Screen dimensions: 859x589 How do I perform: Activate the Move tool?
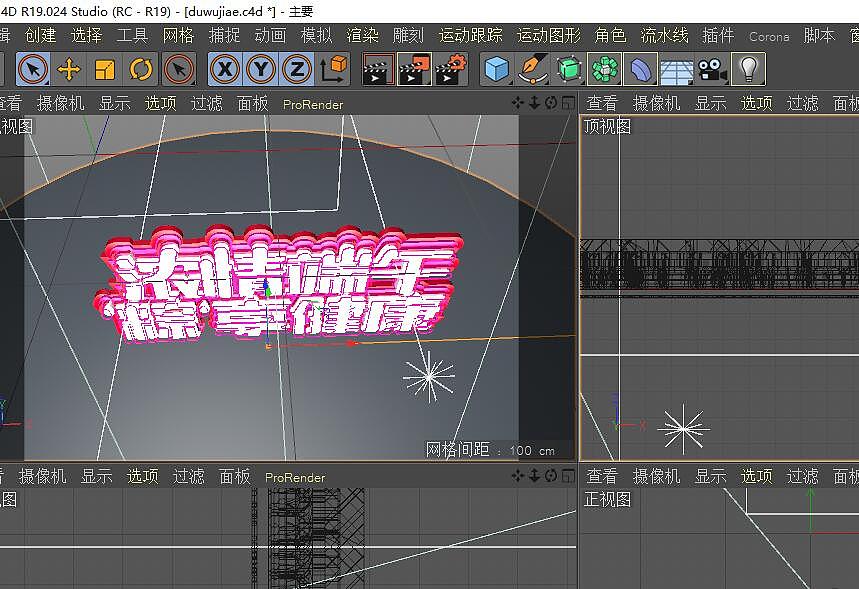tap(69, 70)
